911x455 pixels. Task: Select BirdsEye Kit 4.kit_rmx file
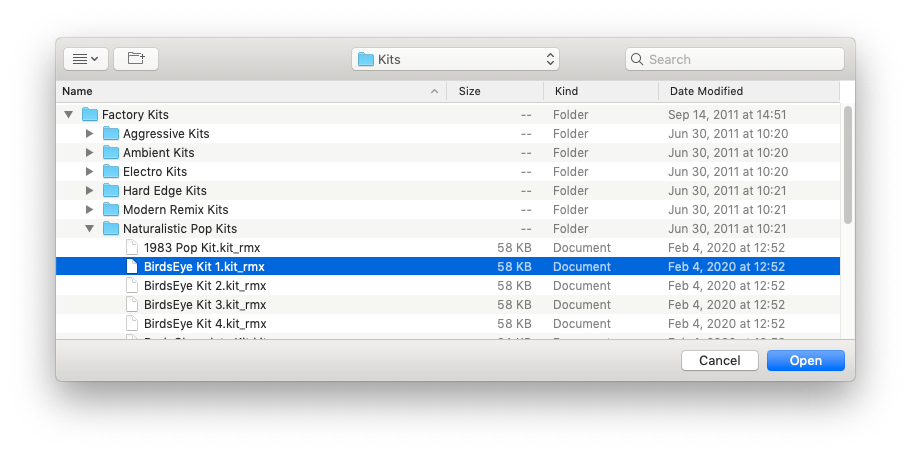pos(205,324)
